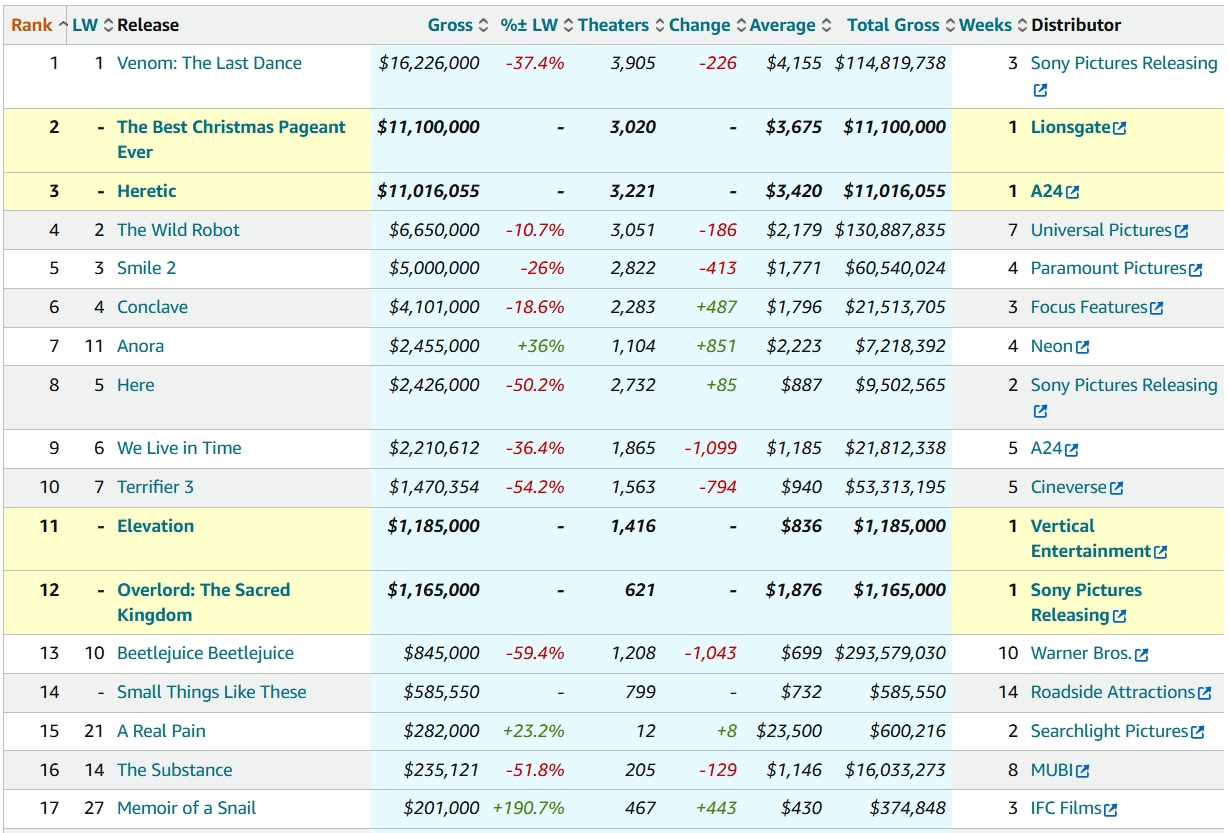Open Overlord: The Sacred Kingdom link
Screen dimensions: 1229x833
[204, 602]
